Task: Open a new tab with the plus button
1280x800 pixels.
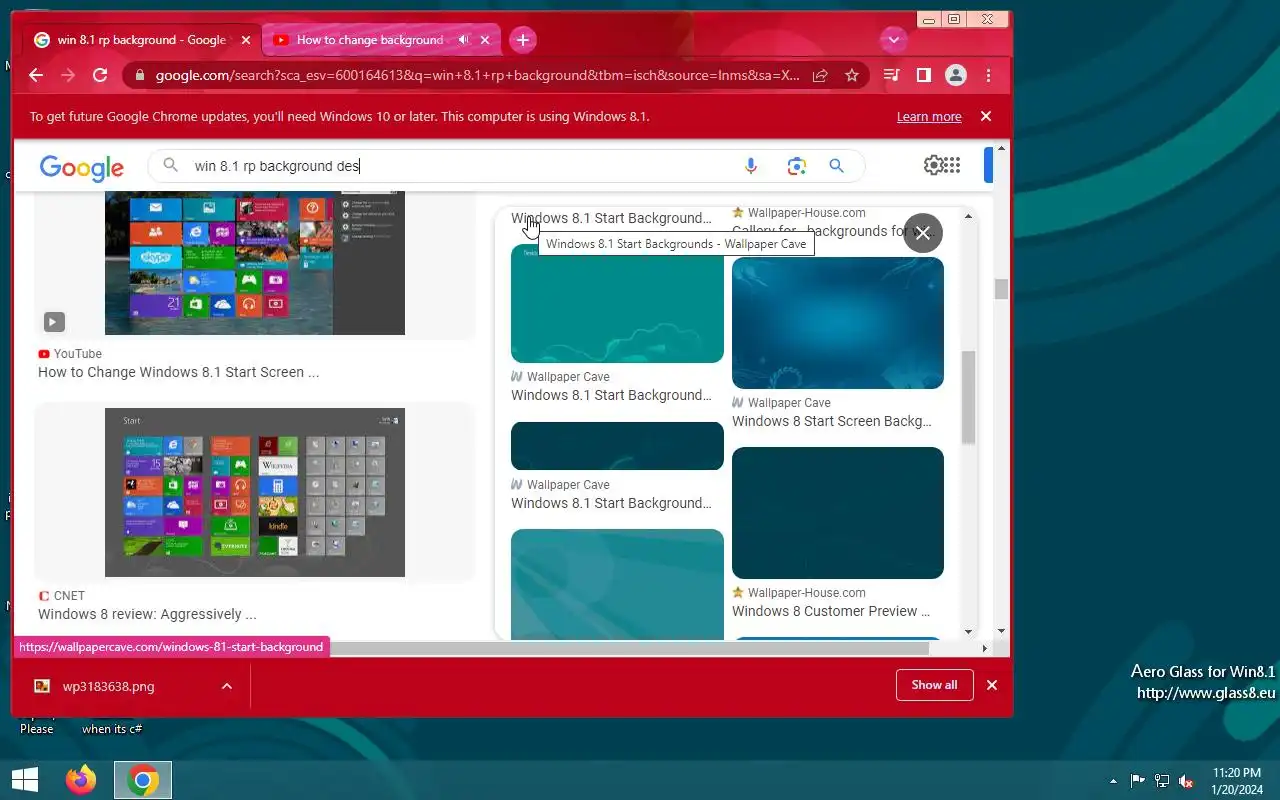Action: (523, 40)
